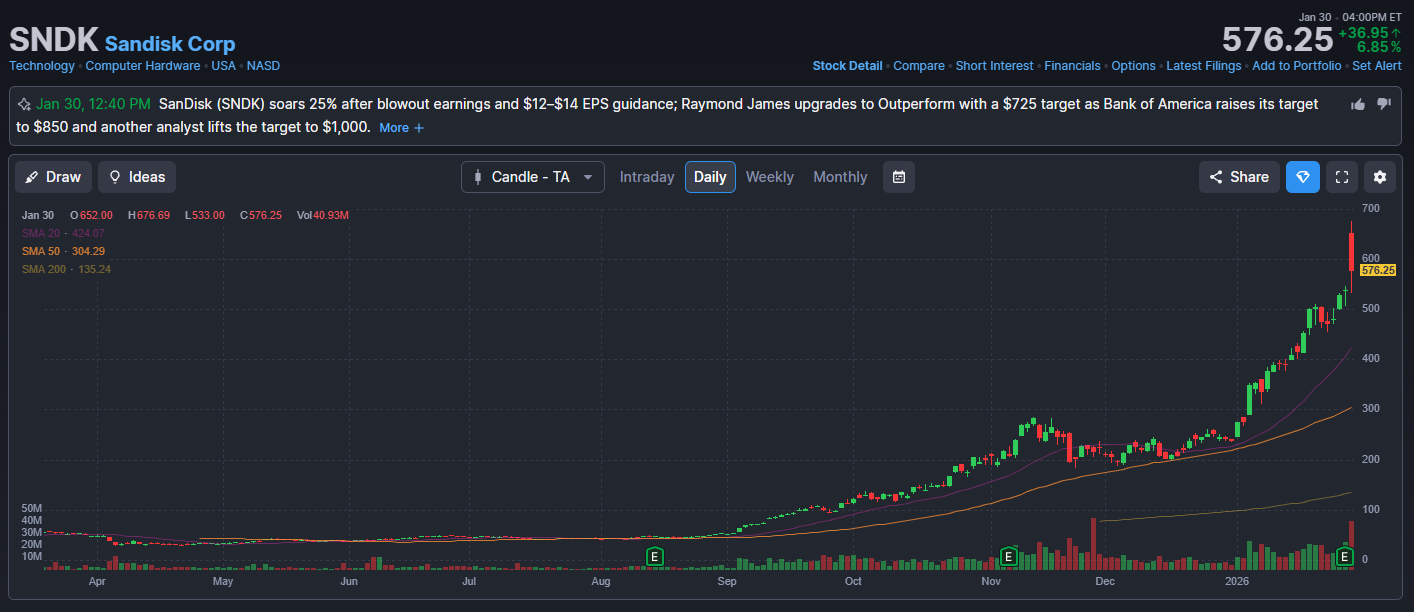Viewport: 1414px width, 612px height.
Task: Click the AI sparkle icon beside news date
Action: click(x=24, y=104)
